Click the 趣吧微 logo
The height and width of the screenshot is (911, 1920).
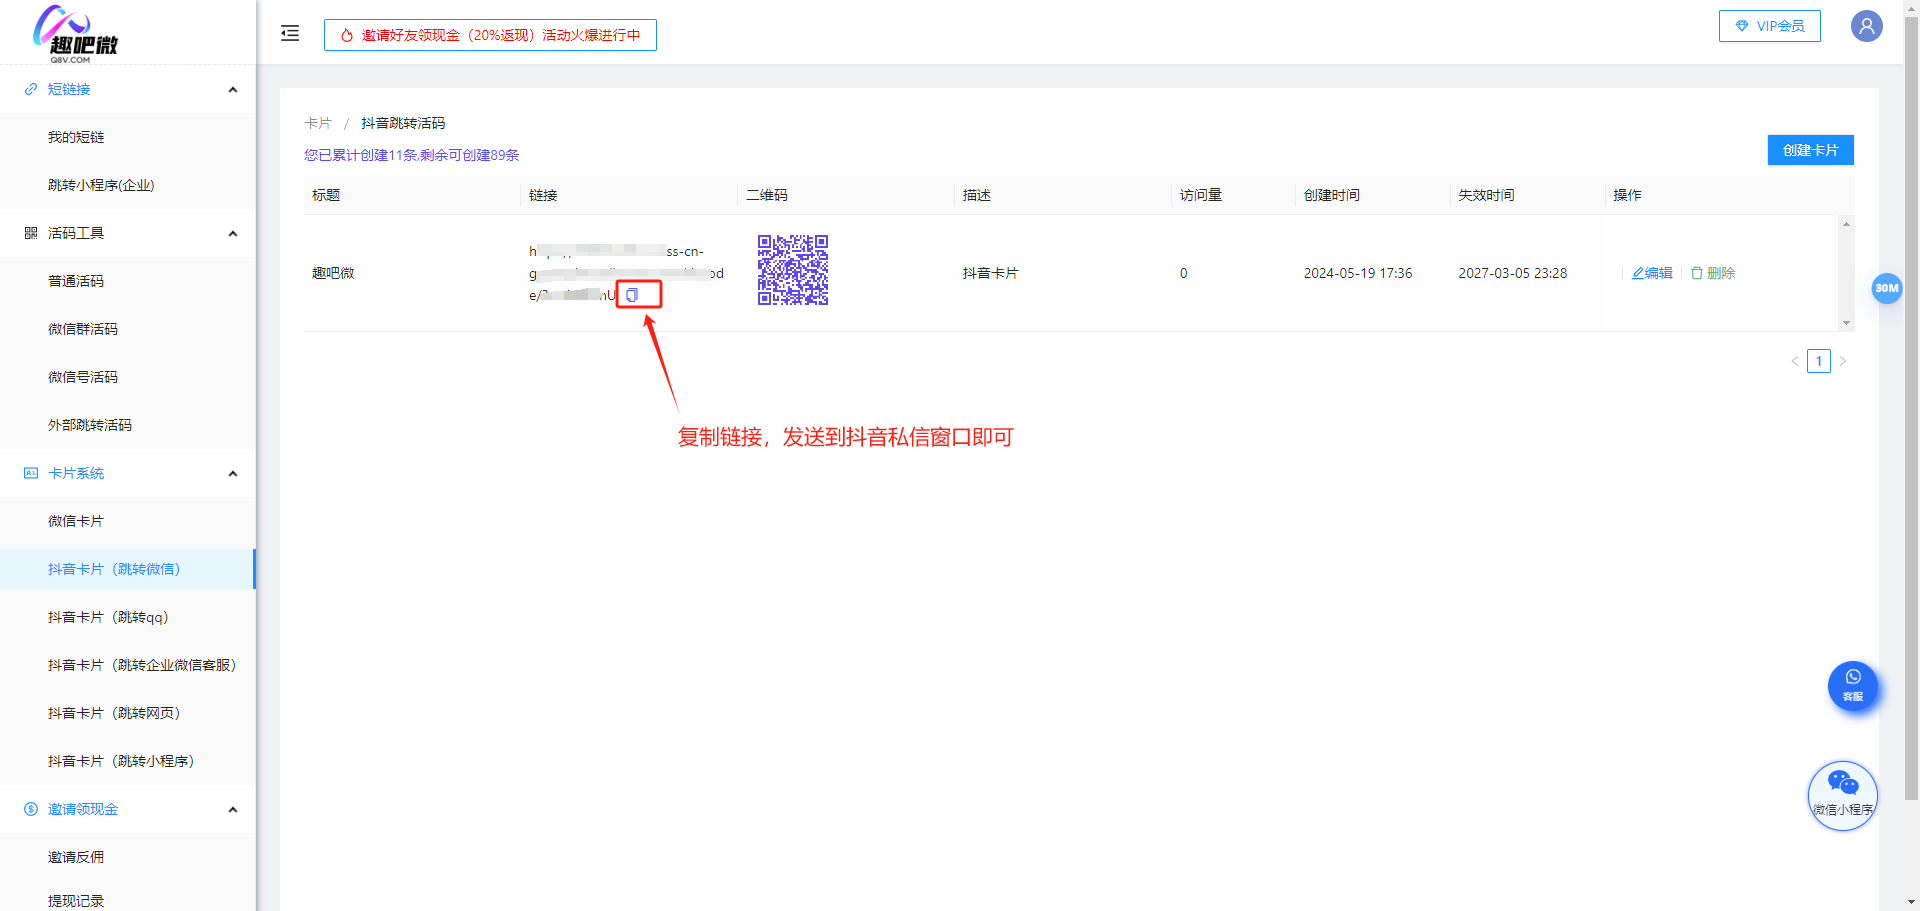(x=75, y=35)
